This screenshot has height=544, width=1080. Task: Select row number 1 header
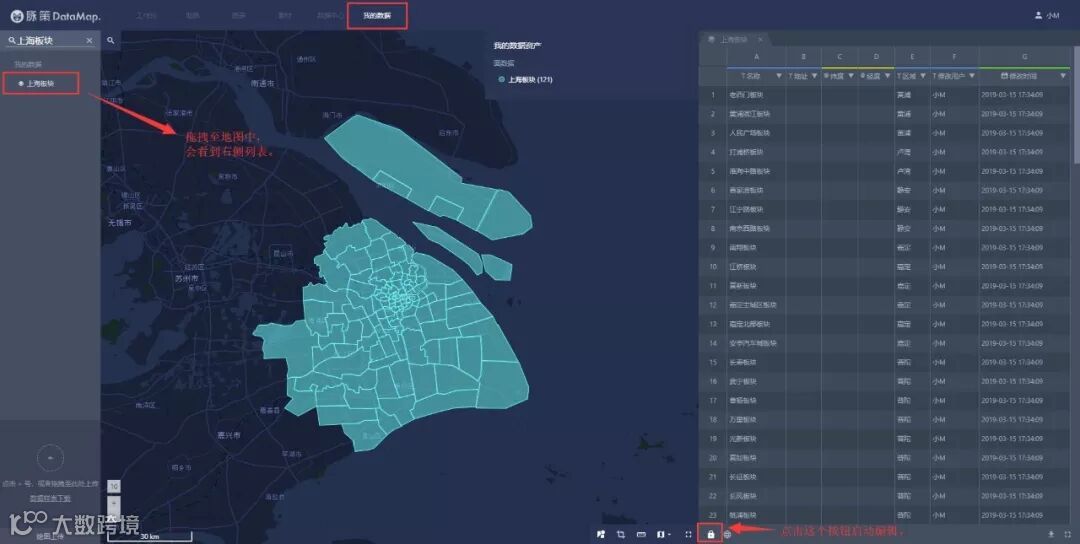pos(713,94)
